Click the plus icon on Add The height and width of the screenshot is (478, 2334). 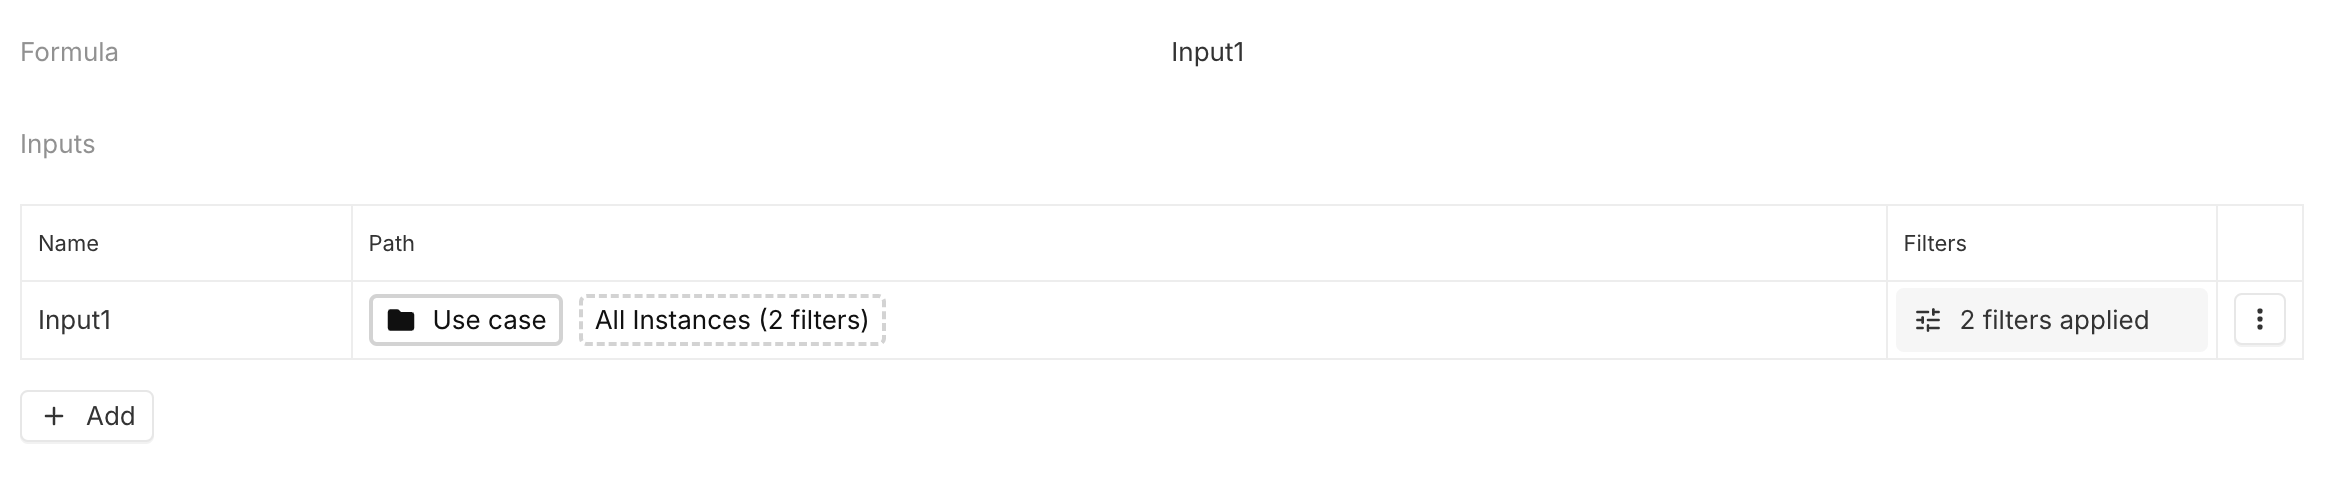(55, 416)
